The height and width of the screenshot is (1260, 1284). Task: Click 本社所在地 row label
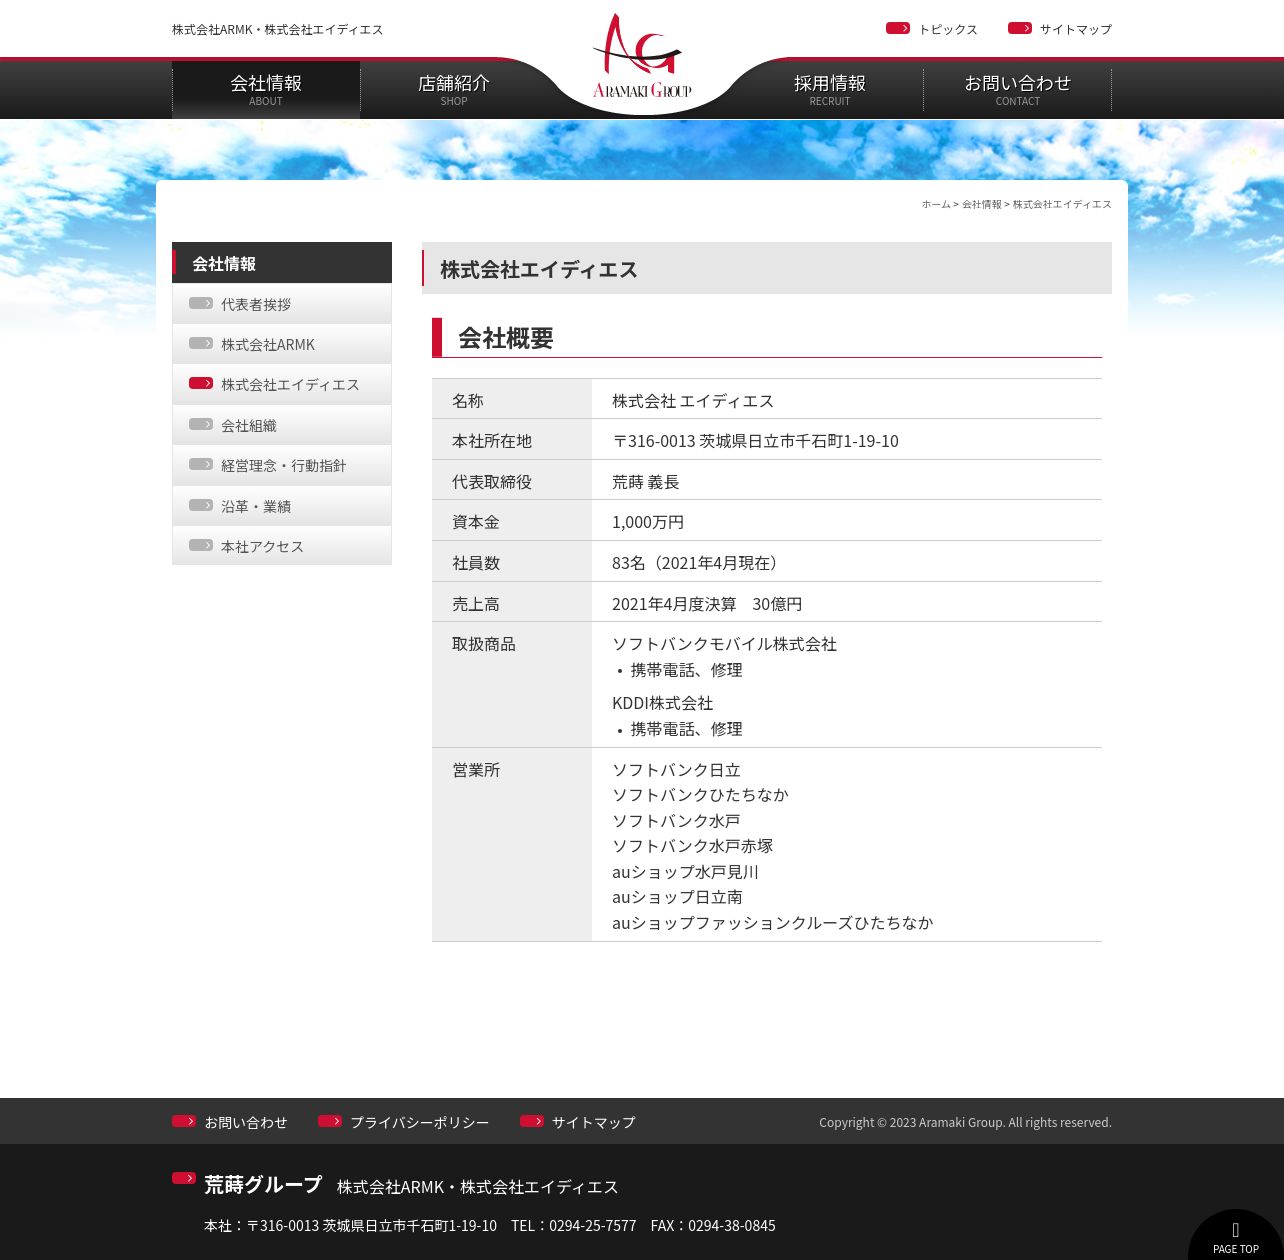pos(492,440)
